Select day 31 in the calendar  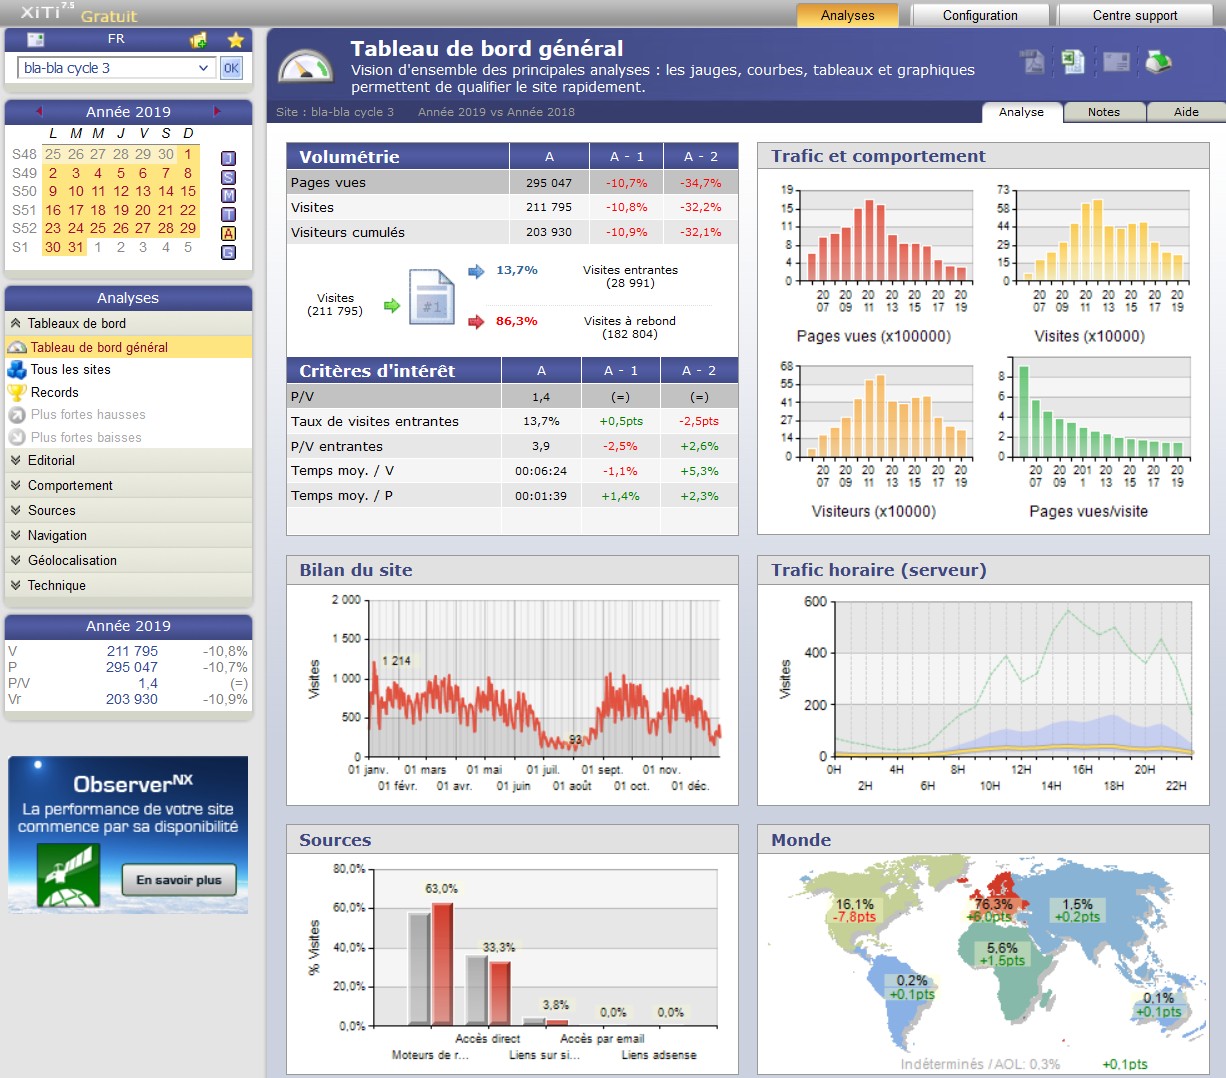point(76,247)
